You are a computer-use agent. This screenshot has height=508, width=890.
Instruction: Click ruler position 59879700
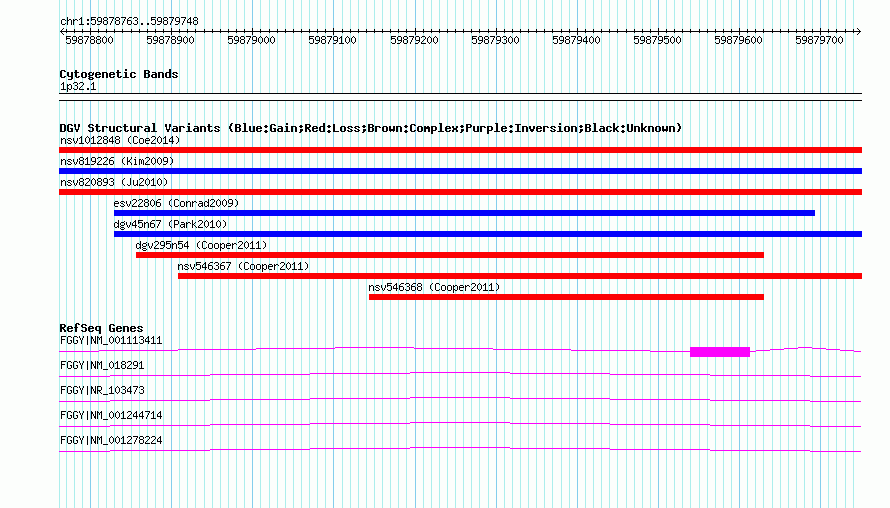pos(820,40)
